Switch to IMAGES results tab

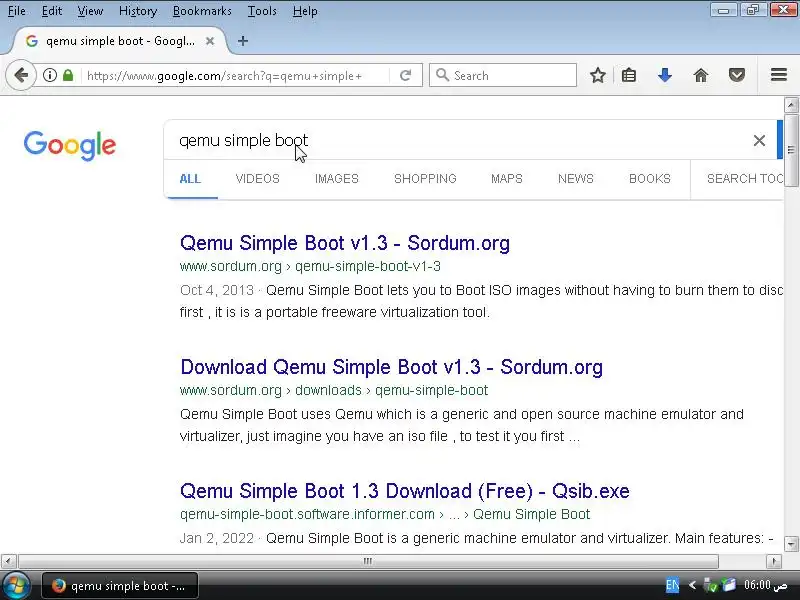tap(337, 179)
